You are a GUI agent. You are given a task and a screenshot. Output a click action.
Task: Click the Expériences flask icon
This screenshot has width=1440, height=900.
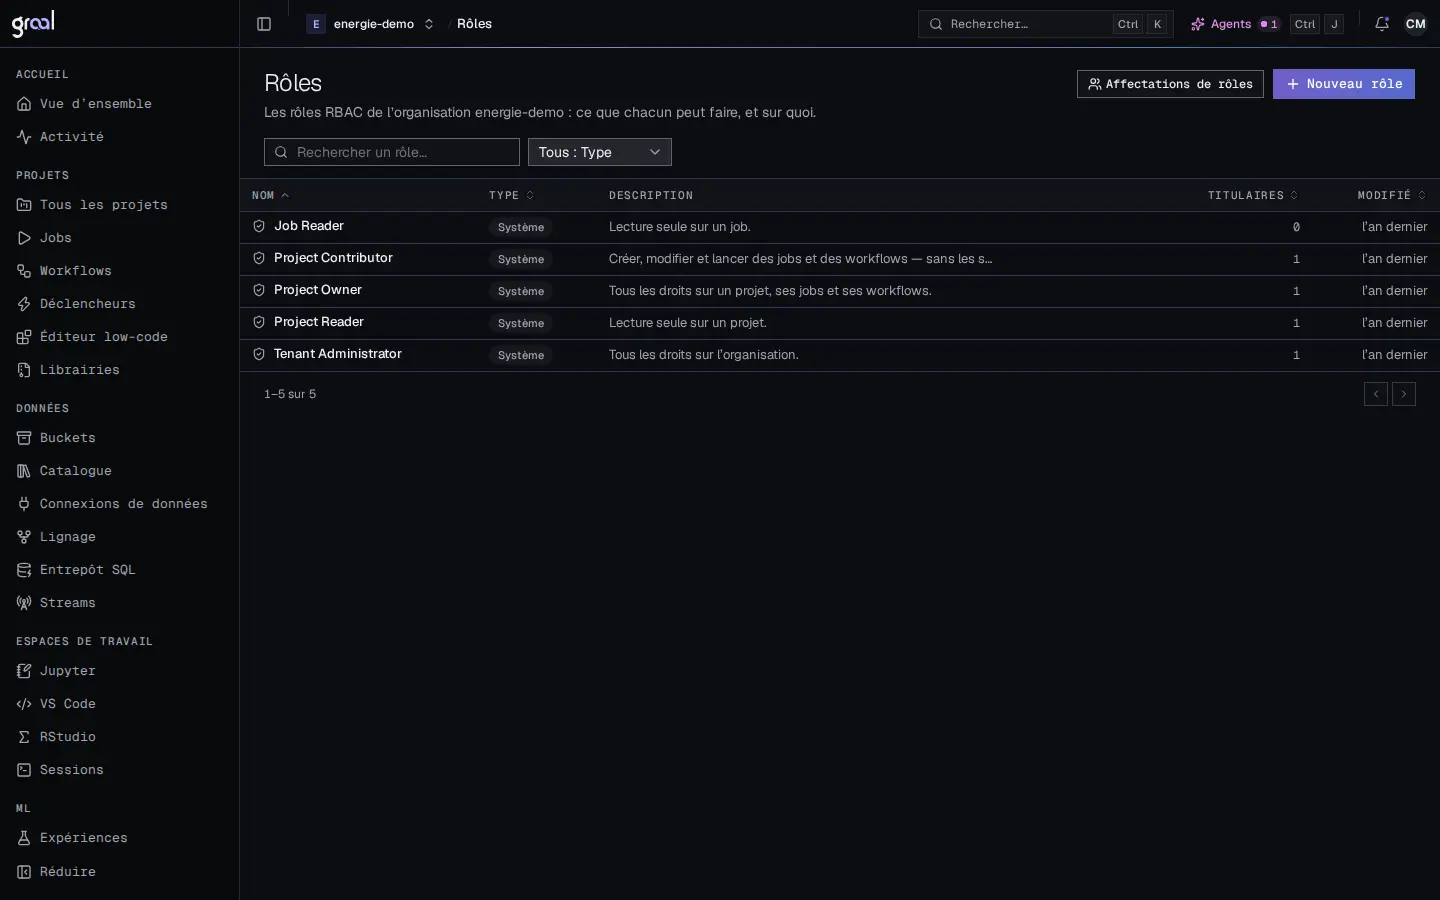tap(24, 838)
